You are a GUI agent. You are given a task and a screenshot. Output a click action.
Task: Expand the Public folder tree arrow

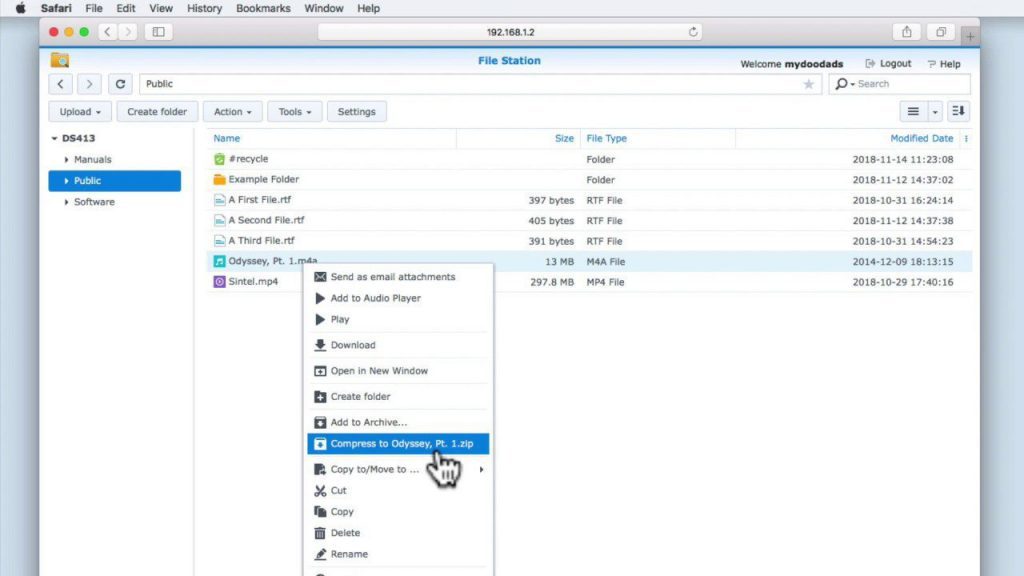point(67,181)
